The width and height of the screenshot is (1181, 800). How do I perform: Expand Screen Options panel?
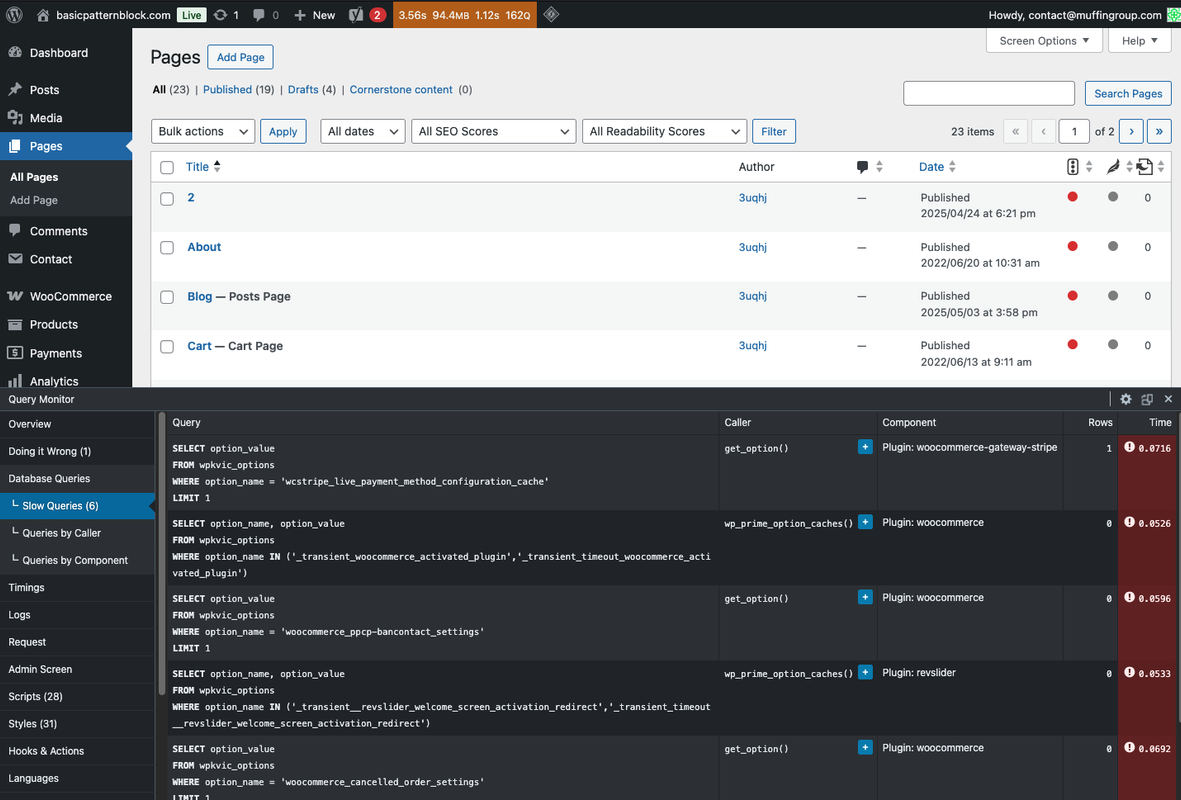[x=1044, y=41]
